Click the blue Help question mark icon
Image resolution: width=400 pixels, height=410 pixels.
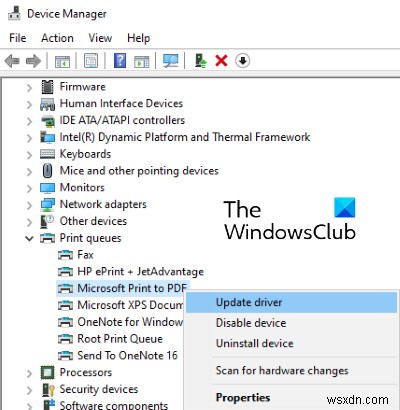(x=120, y=61)
